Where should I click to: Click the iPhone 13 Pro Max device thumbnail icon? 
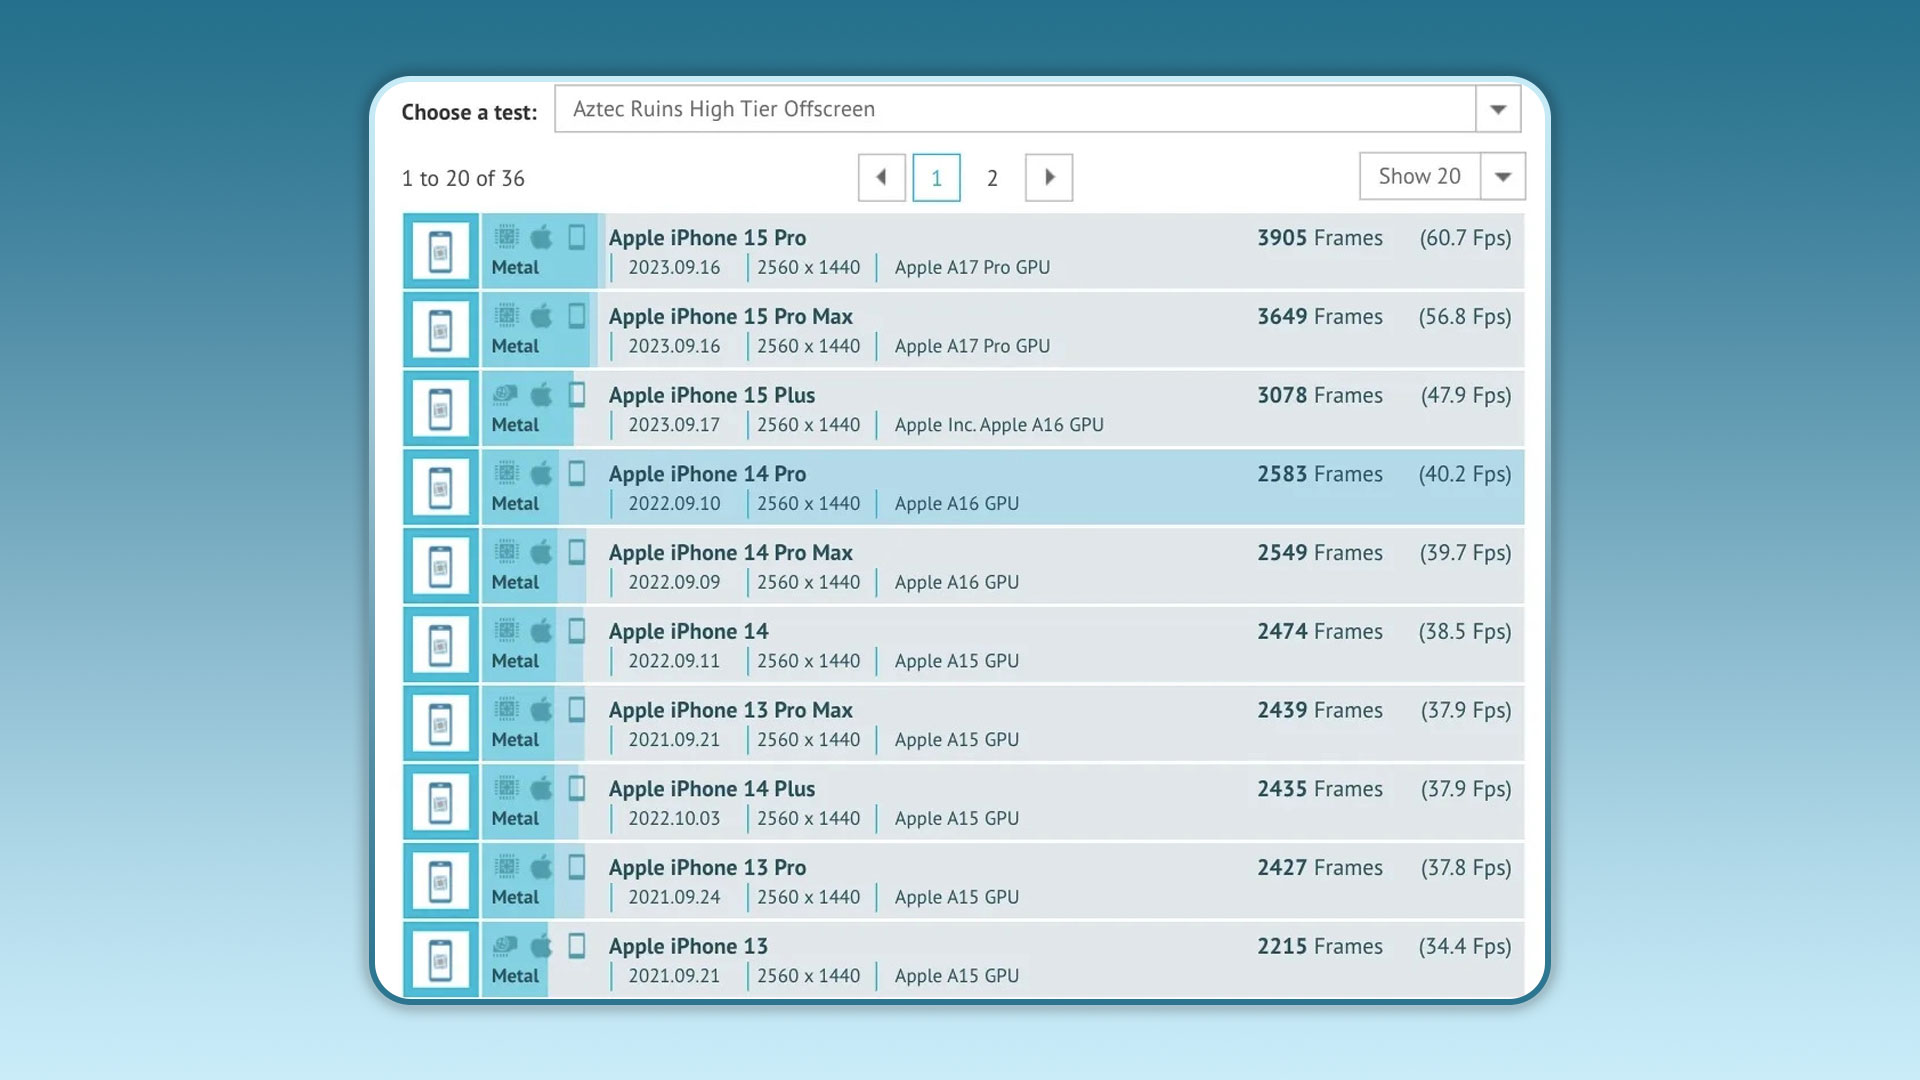pyautogui.click(x=441, y=724)
